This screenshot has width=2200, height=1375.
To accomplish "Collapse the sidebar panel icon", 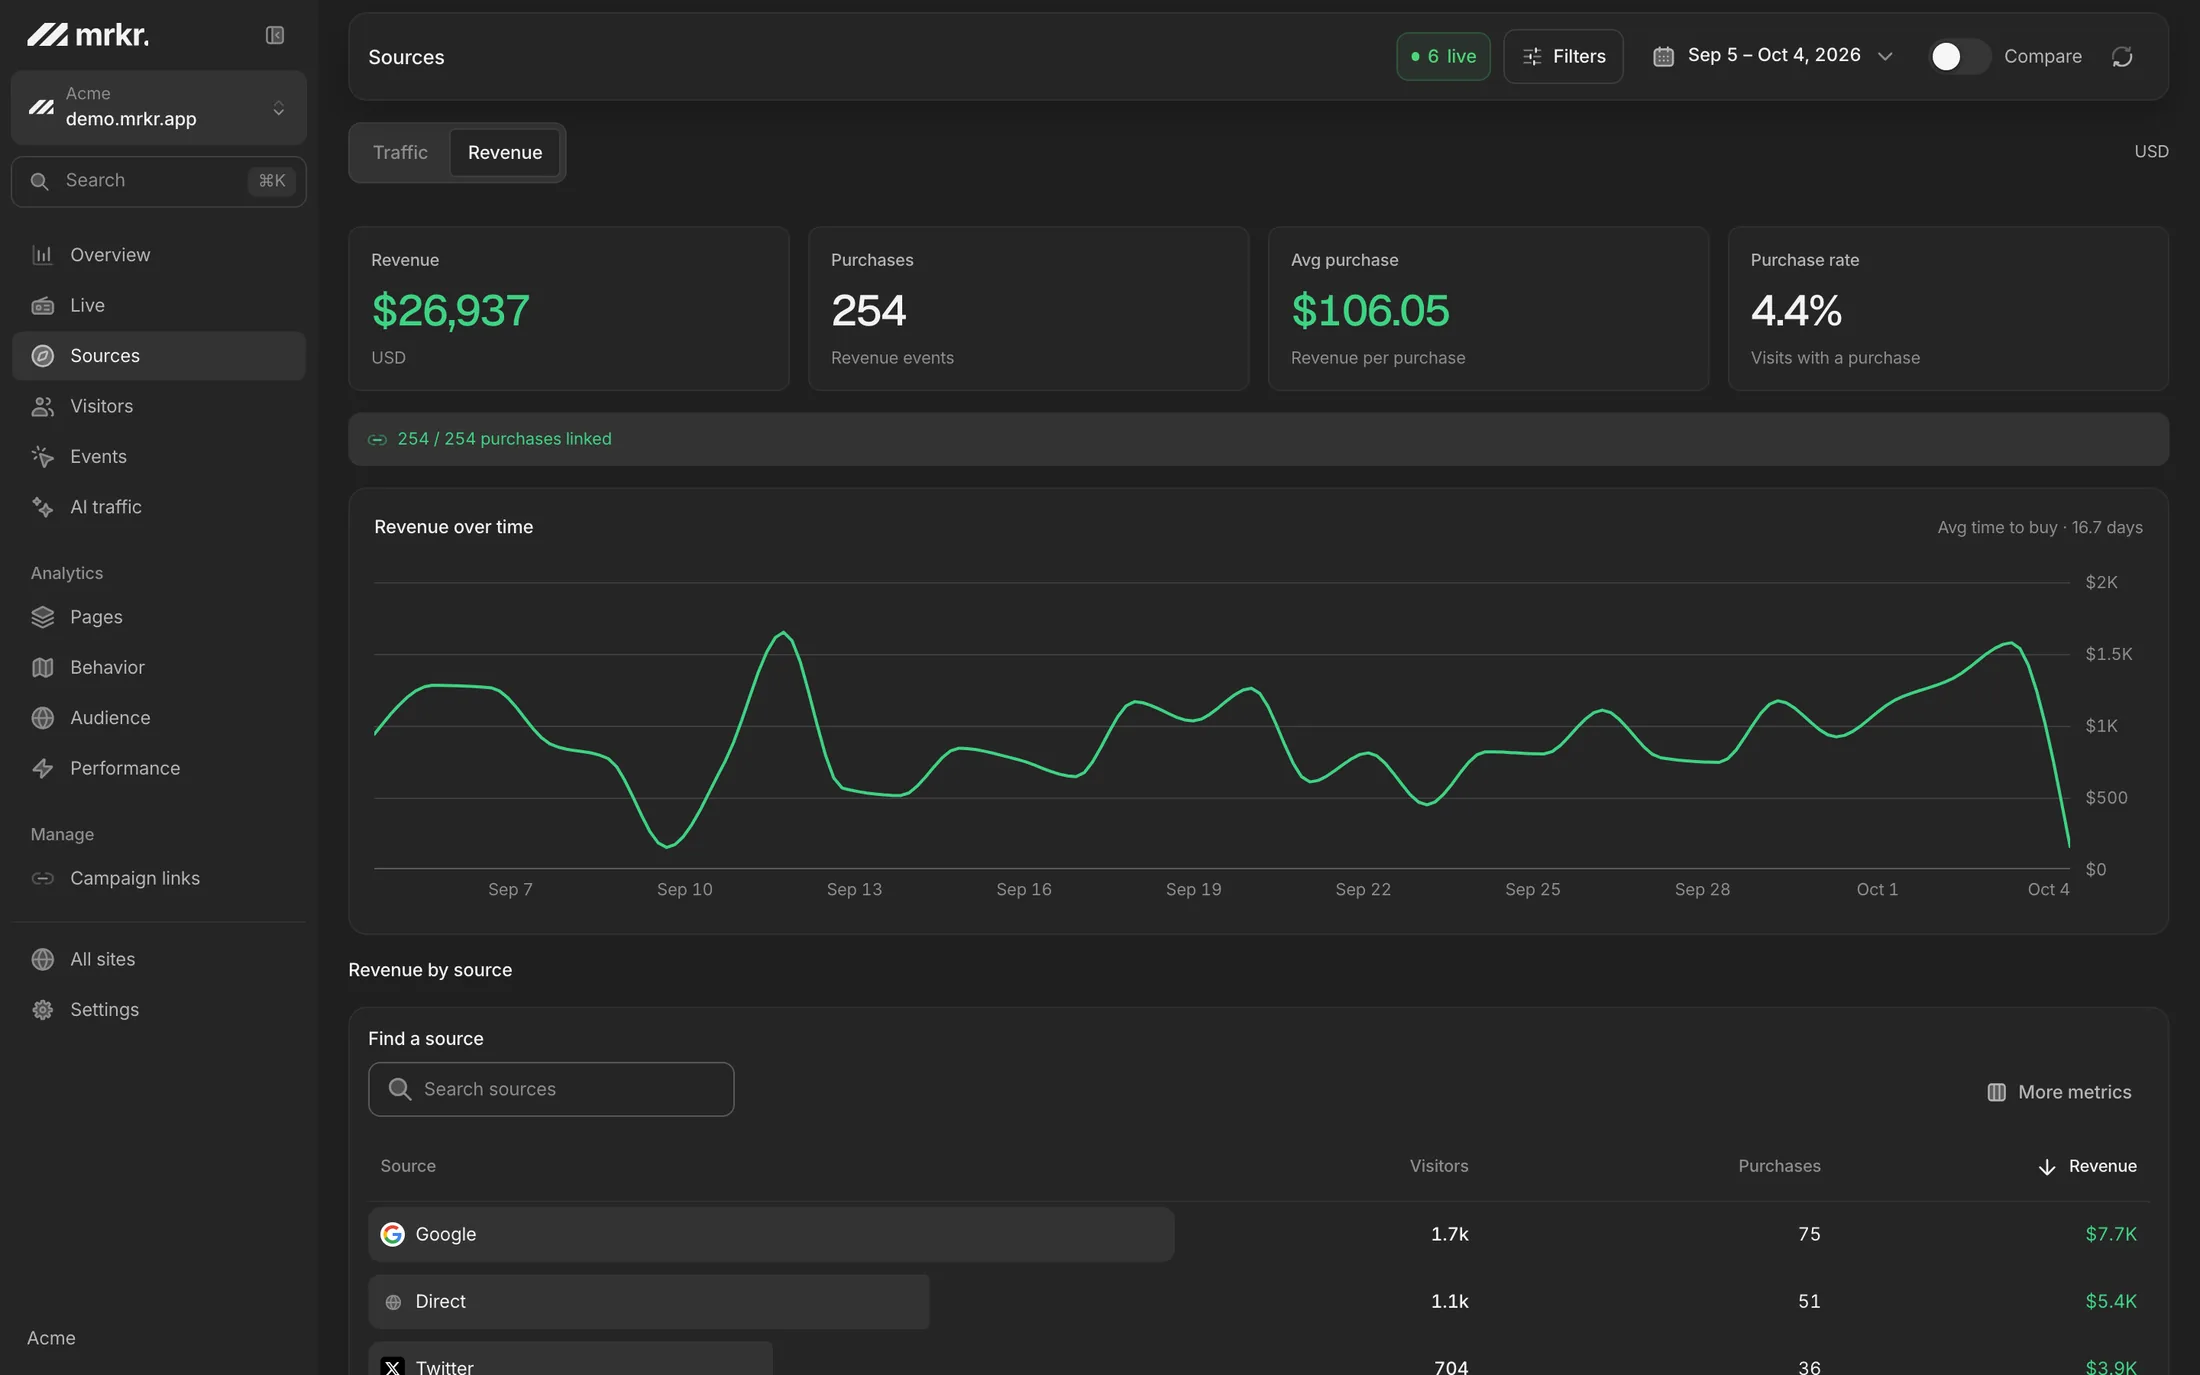I will [x=275, y=35].
